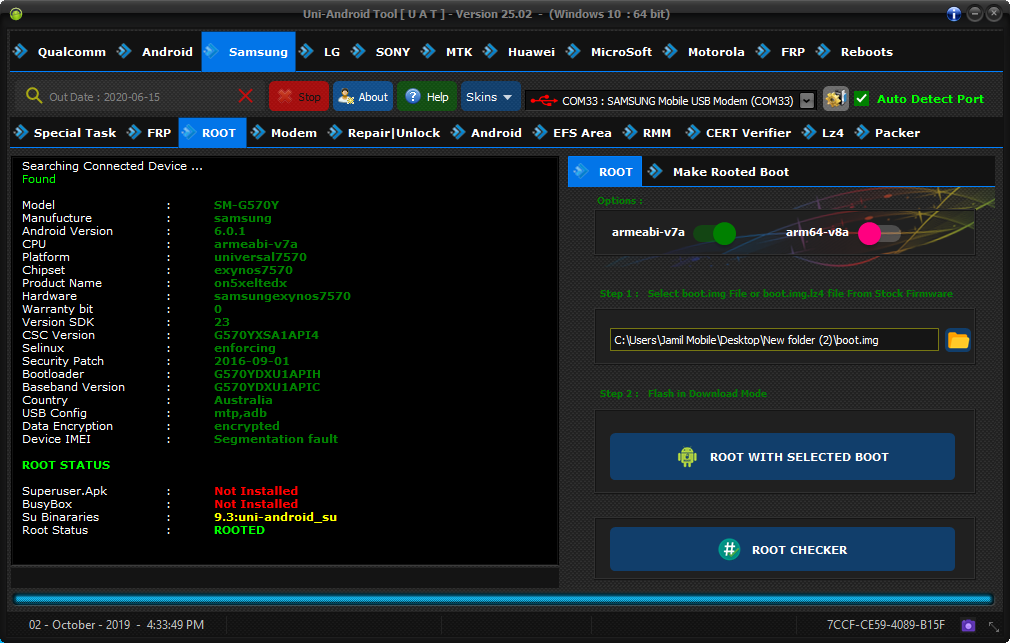This screenshot has width=1010, height=643.
Task: Click the search magnifier icon
Action: tap(34, 96)
